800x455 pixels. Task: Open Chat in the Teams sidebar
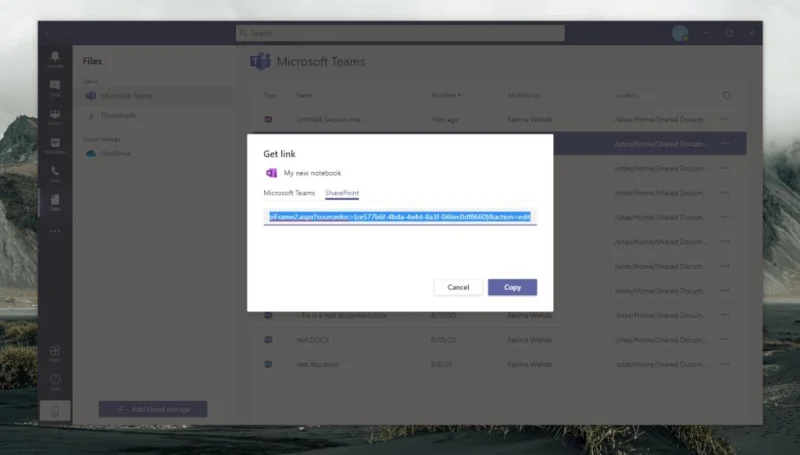pos(55,88)
